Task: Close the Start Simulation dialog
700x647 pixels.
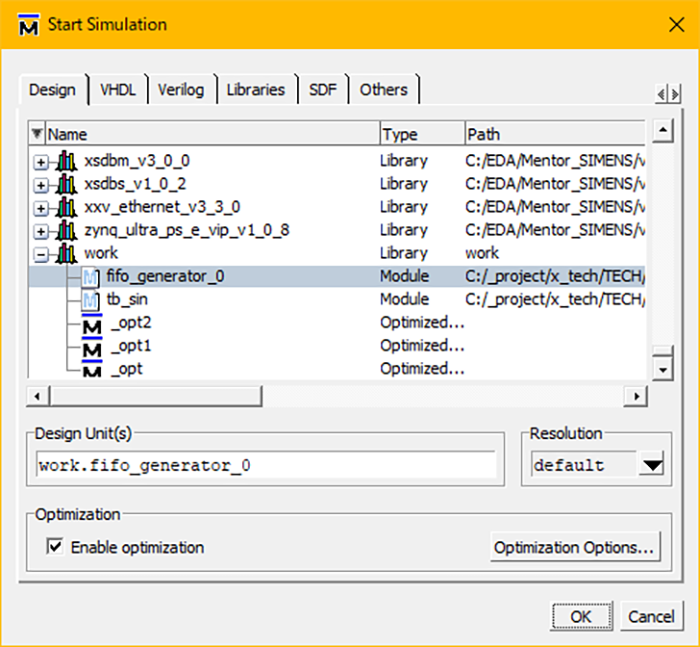Action: click(677, 25)
